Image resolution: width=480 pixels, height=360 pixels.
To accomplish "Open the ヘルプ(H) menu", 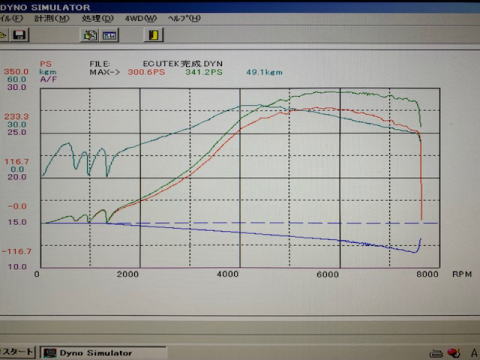I will pos(184,18).
